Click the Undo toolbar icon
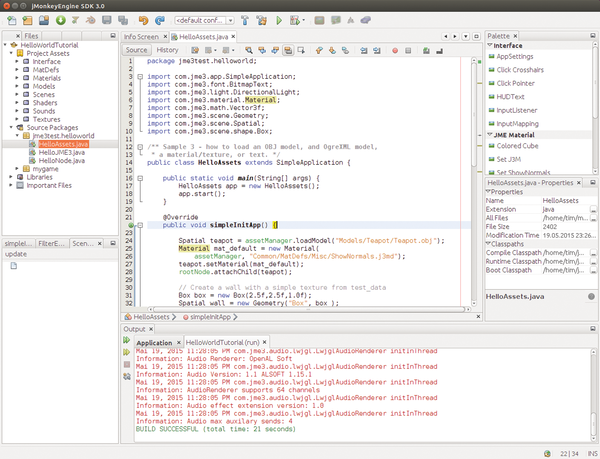Screen dimensions: 600x459 coord(143,20)
